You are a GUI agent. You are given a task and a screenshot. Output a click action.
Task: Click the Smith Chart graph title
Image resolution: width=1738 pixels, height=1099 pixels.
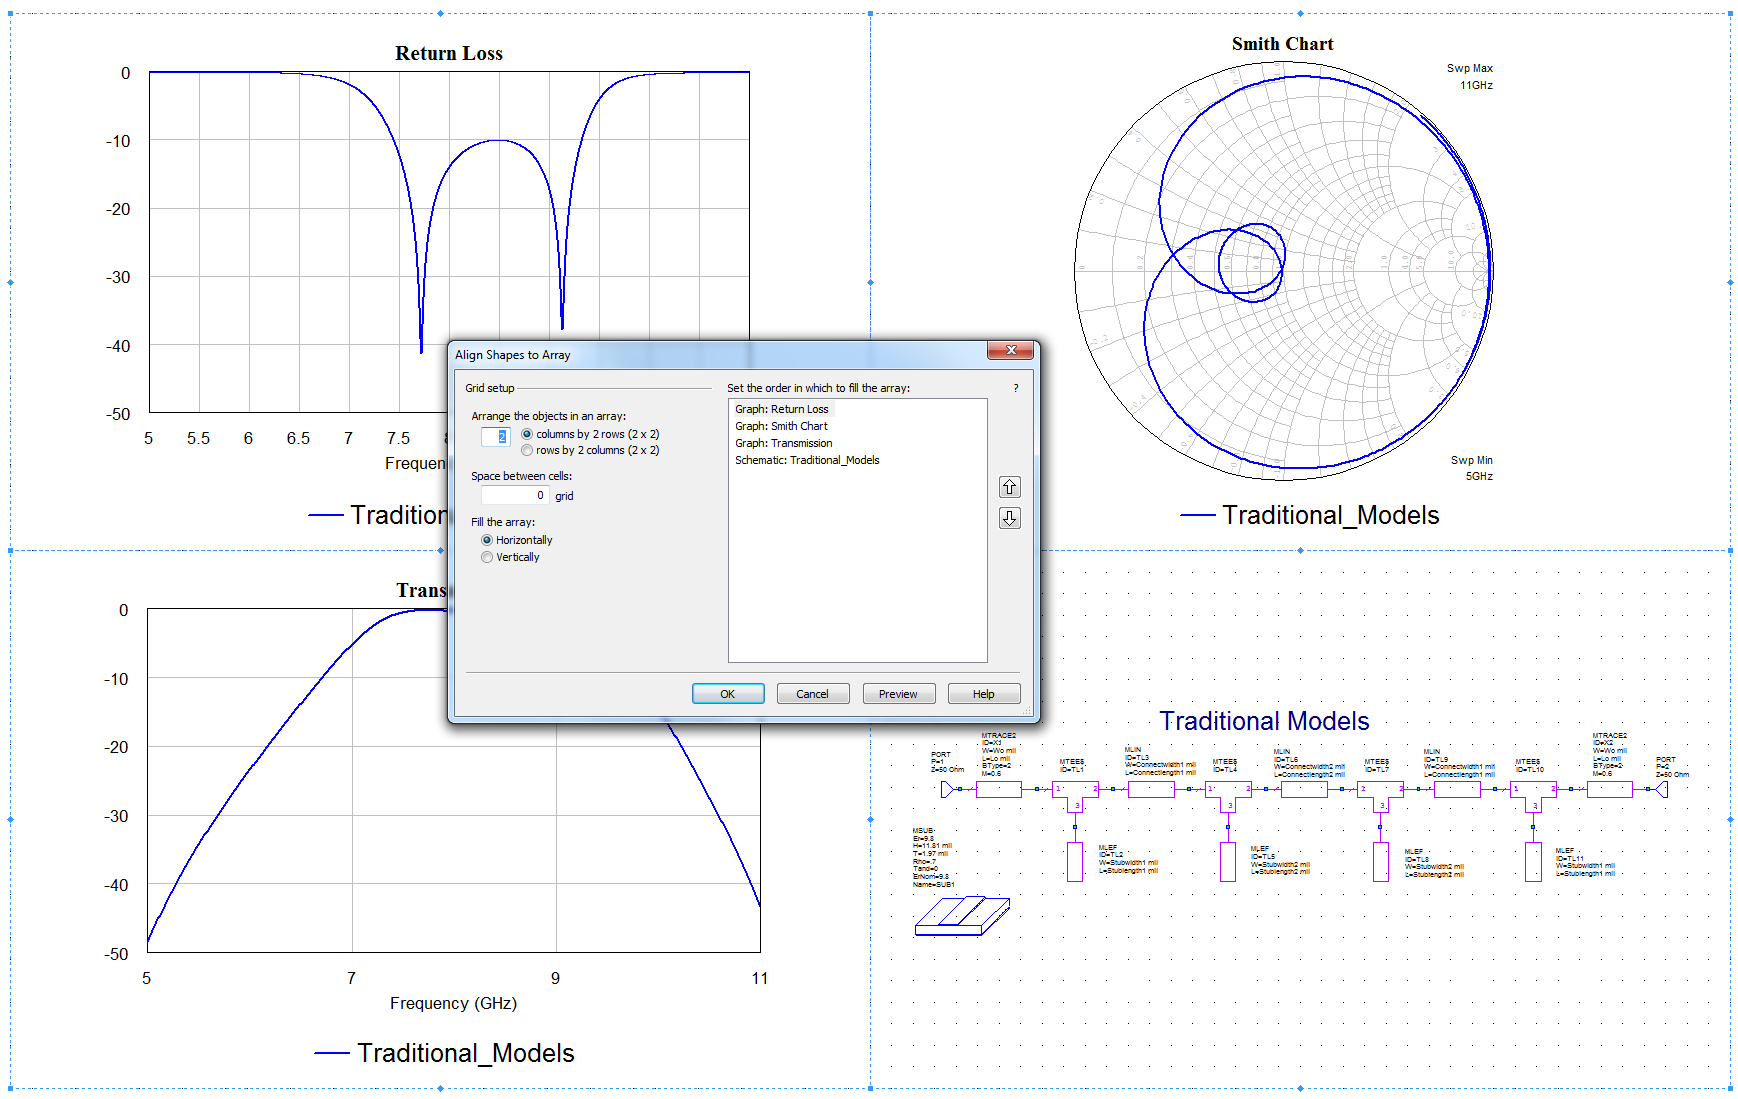[1282, 44]
